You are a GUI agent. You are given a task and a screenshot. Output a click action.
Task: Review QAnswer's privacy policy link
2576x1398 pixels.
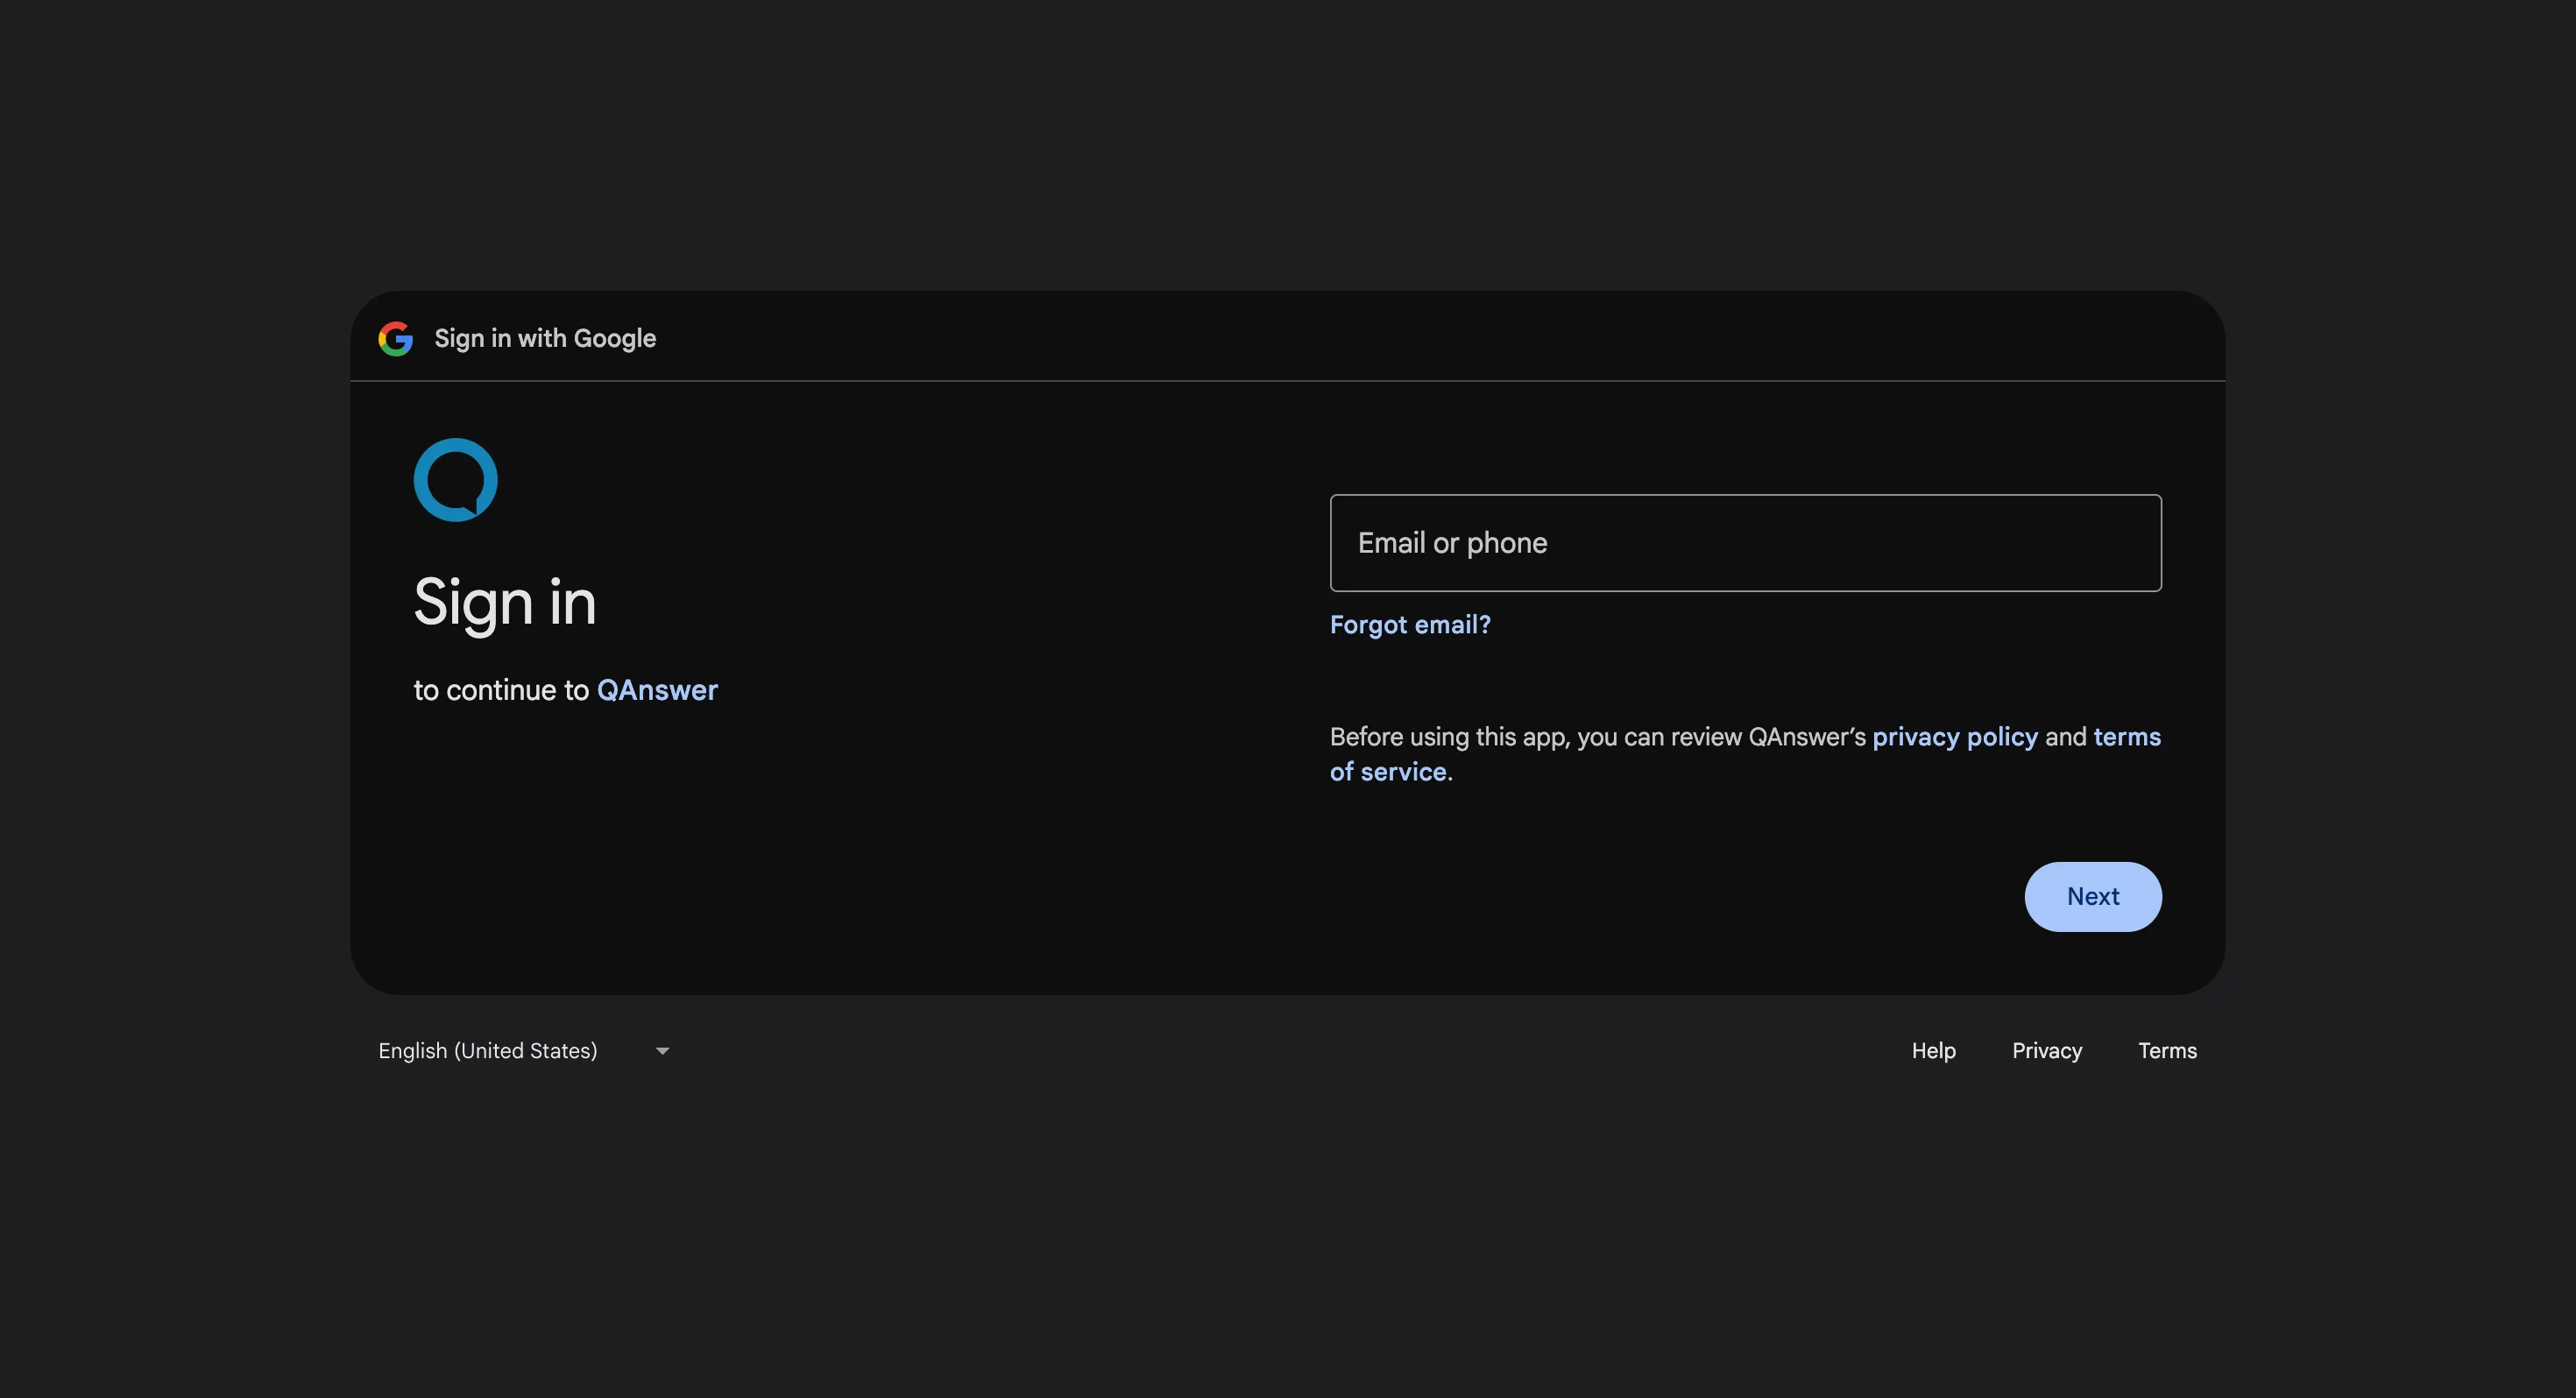(1955, 737)
